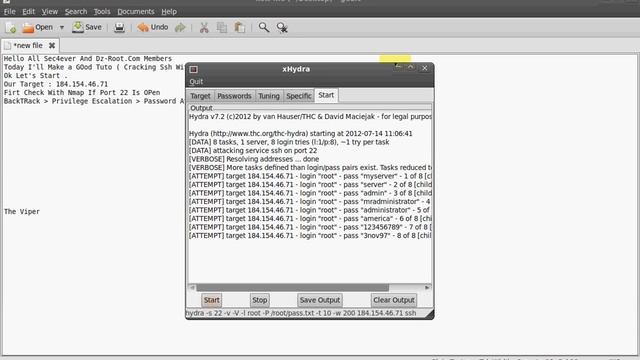Click the attempt line with pass "myserver"
This screenshot has height=360, width=640.
click(310, 176)
